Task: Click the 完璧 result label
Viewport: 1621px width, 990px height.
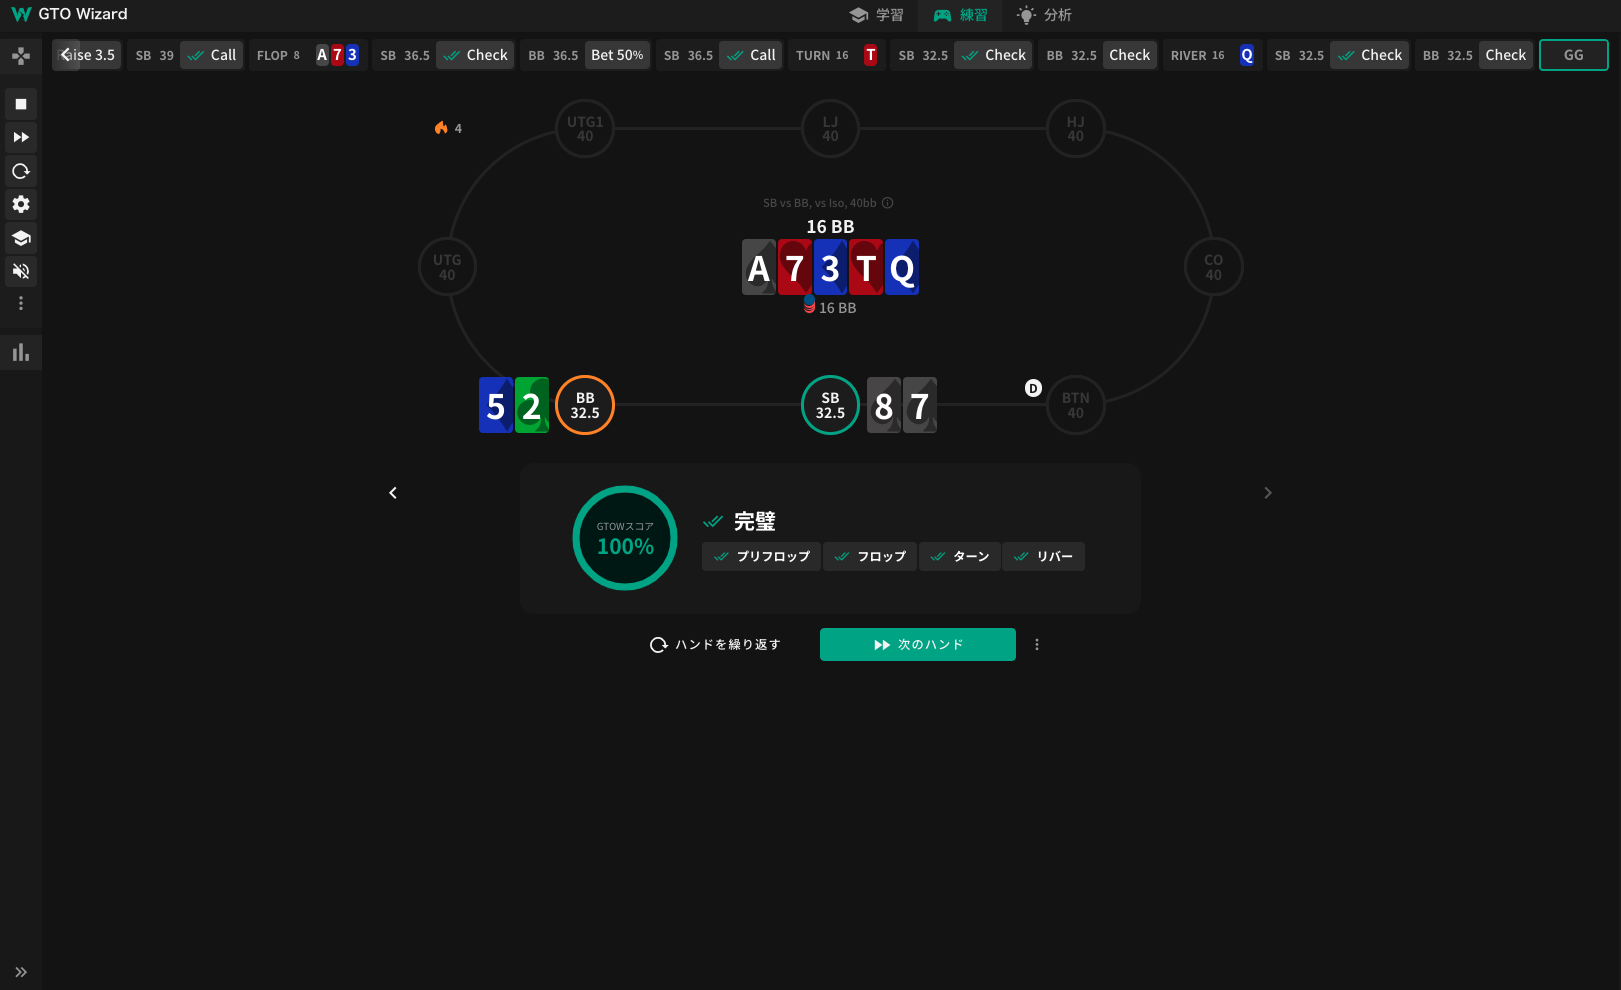Action: click(755, 521)
